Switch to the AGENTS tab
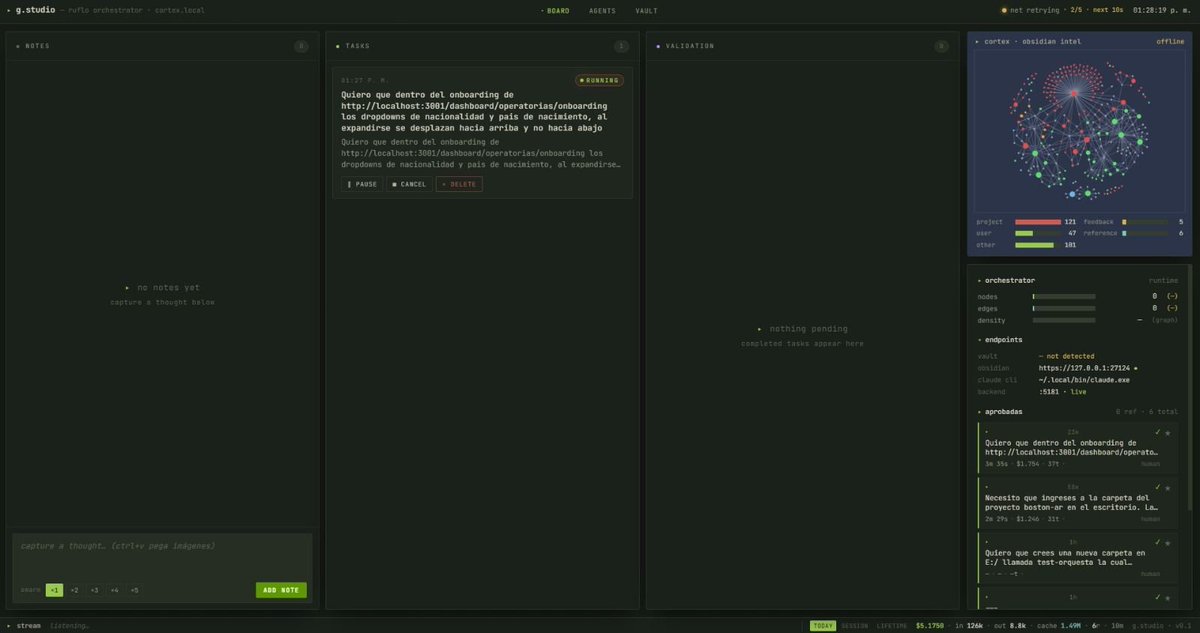Image resolution: width=1200 pixels, height=633 pixels. point(602,11)
